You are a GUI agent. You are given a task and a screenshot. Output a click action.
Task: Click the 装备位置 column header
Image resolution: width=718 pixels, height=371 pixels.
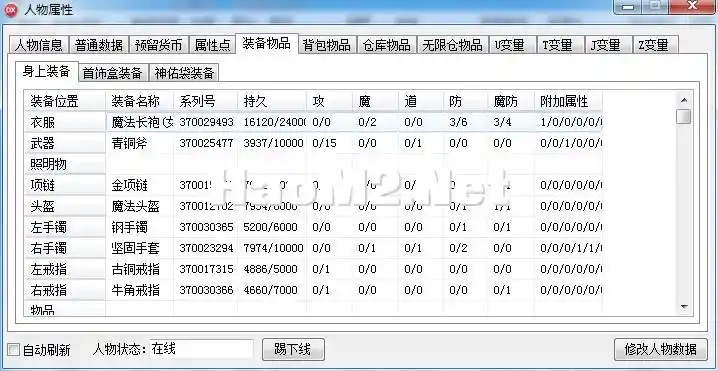pyautogui.click(x=65, y=101)
